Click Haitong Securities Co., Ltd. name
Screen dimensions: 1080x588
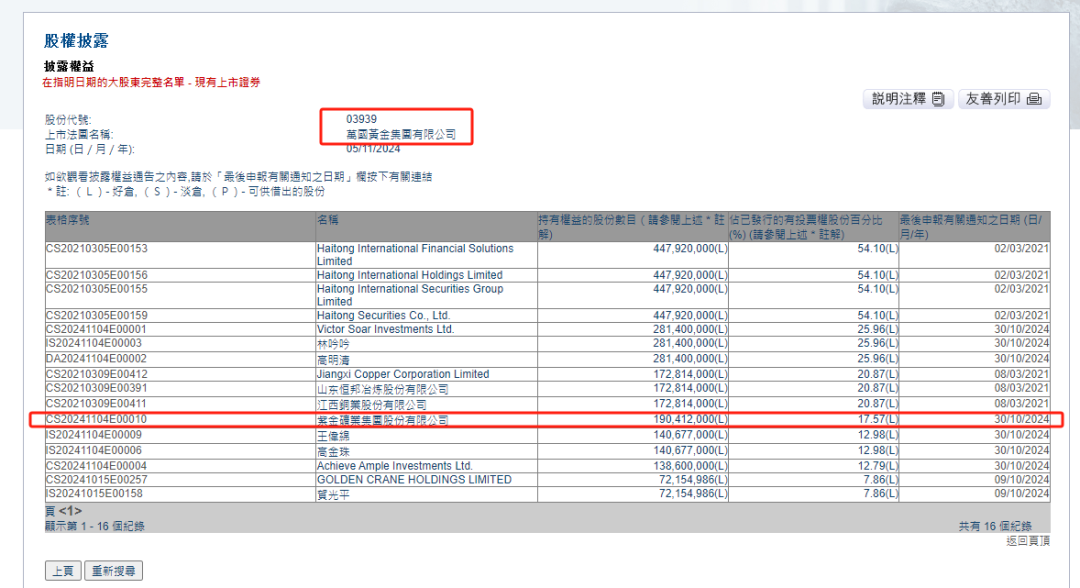383,315
